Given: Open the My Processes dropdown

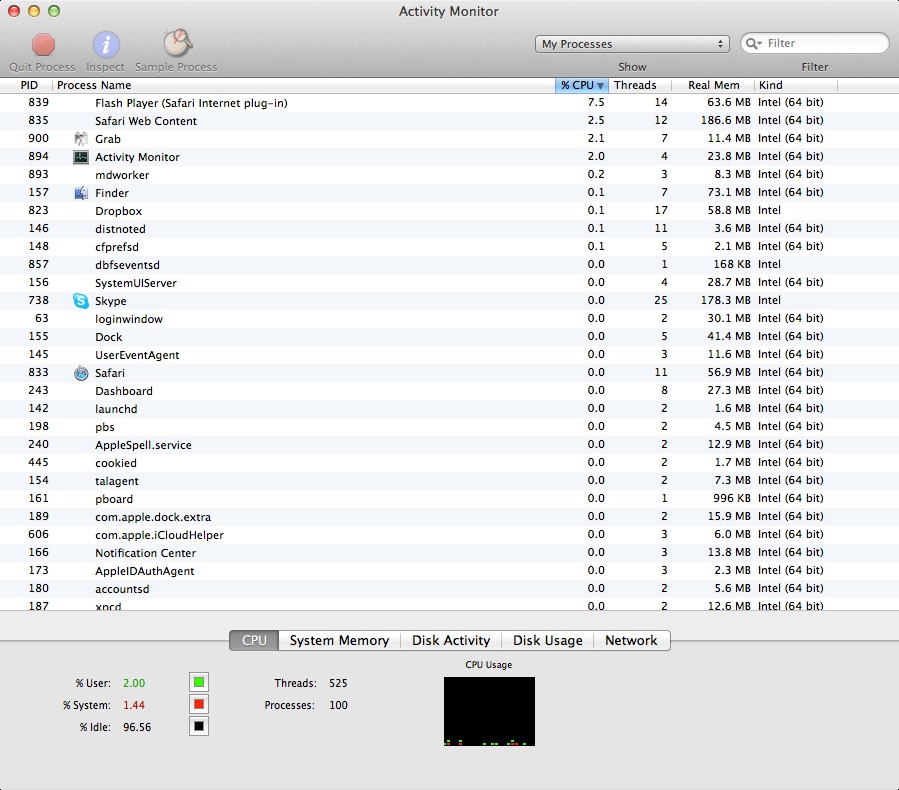Looking at the screenshot, I should click(x=632, y=44).
